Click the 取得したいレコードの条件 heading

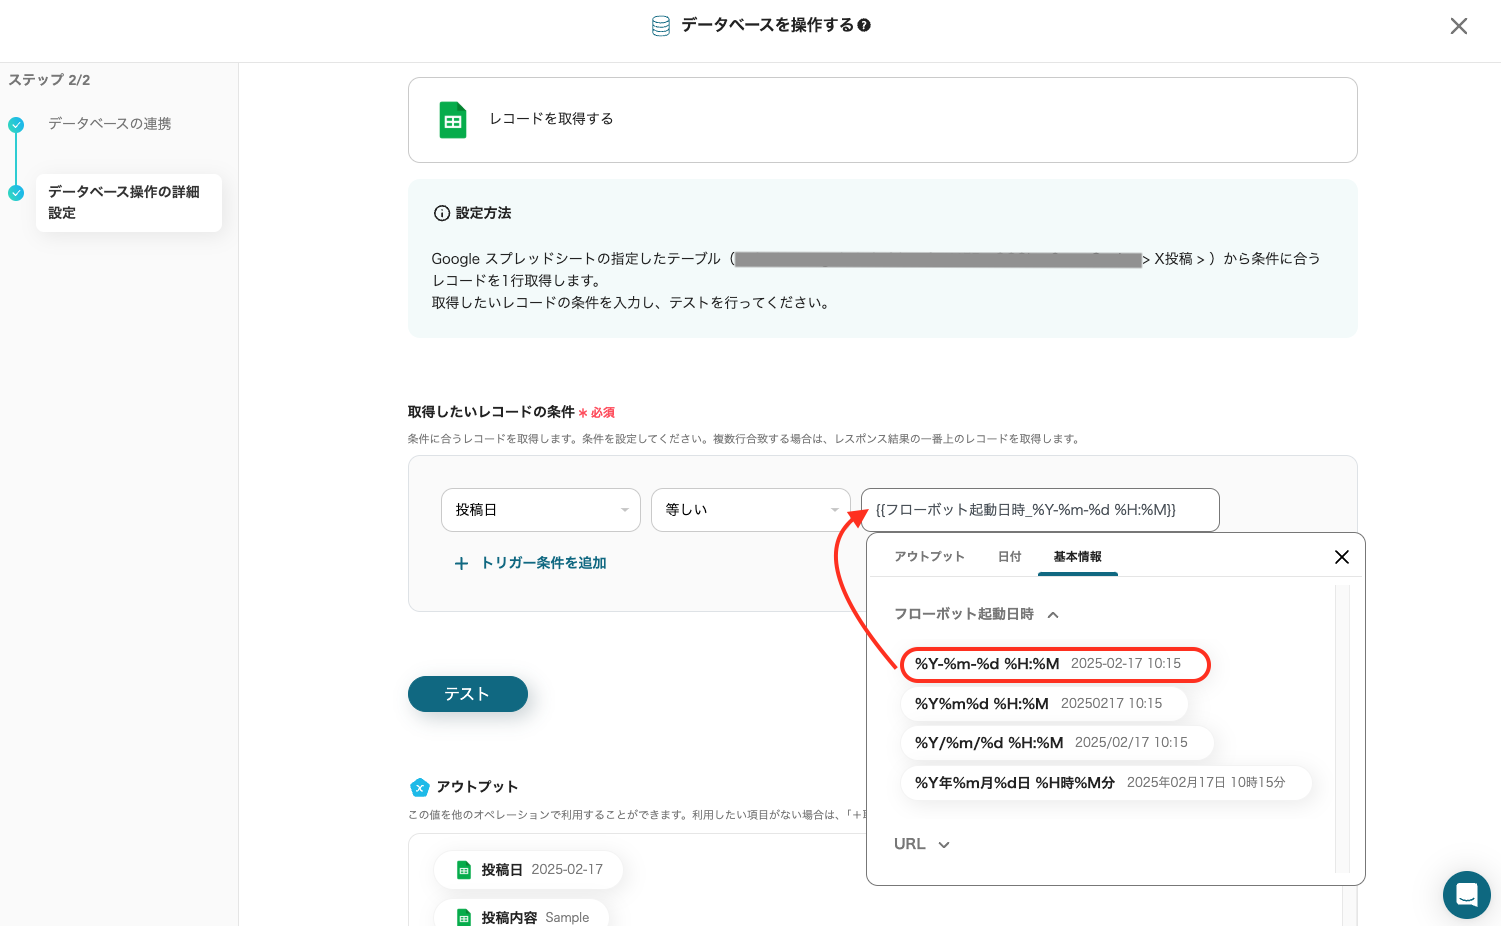coord(491,412)
